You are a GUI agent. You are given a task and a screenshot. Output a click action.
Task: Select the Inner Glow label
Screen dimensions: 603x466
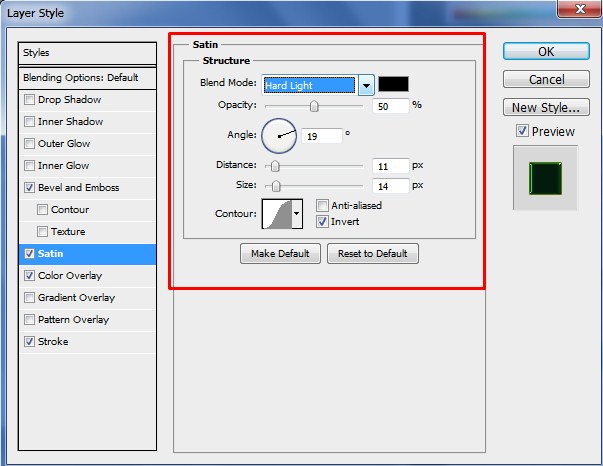pos(63,165)
